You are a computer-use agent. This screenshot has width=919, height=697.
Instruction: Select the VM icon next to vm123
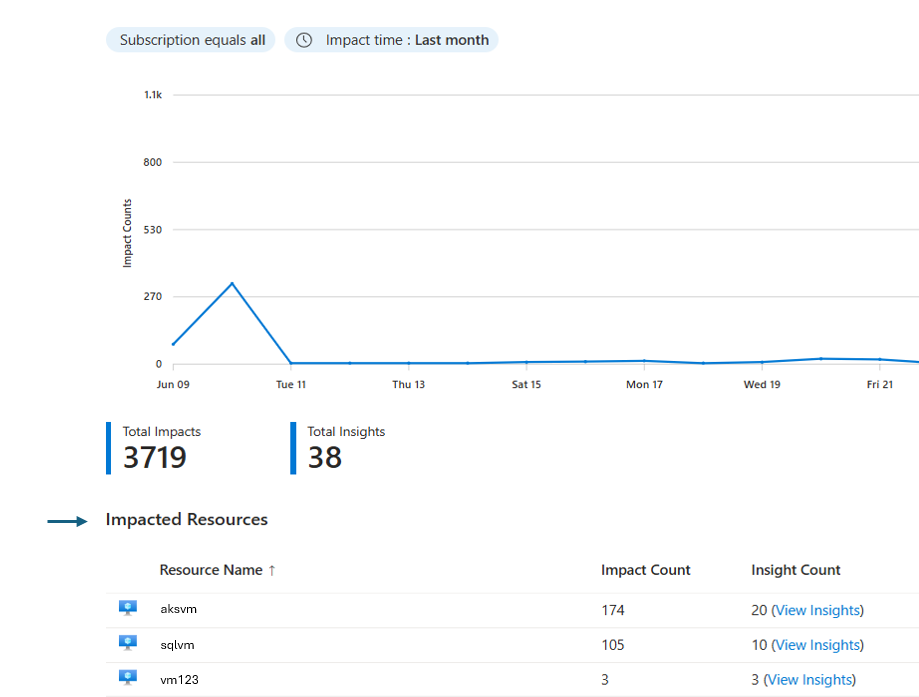coord(127,676)
